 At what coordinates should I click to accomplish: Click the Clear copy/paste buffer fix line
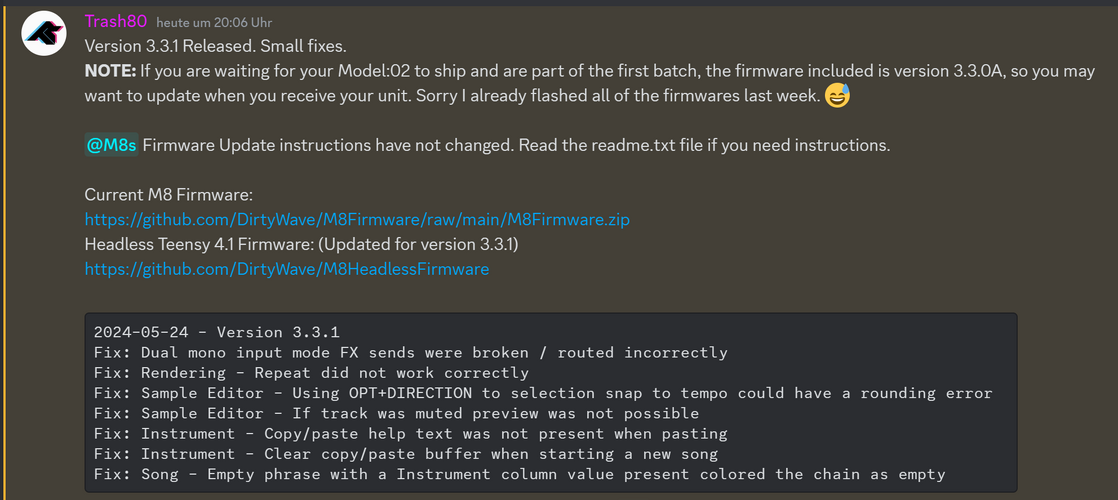pos(406,454)
